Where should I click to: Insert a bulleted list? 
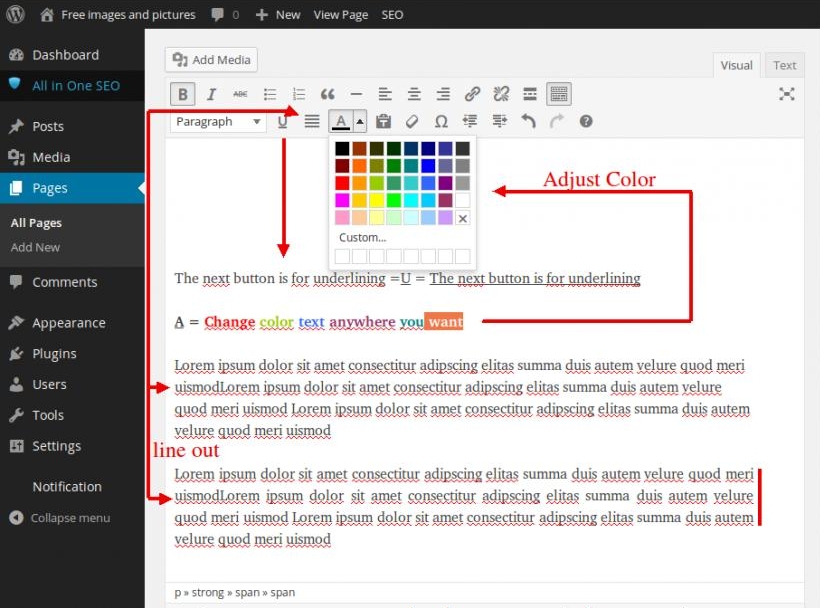click(x=269, y=94)
